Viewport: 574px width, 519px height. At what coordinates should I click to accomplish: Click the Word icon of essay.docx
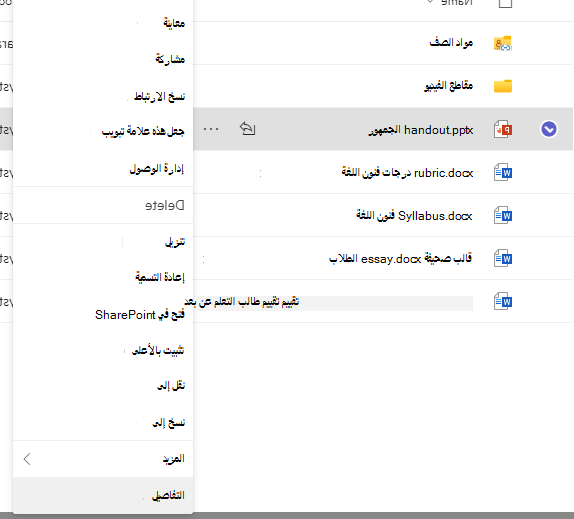(x=503, y=258)
